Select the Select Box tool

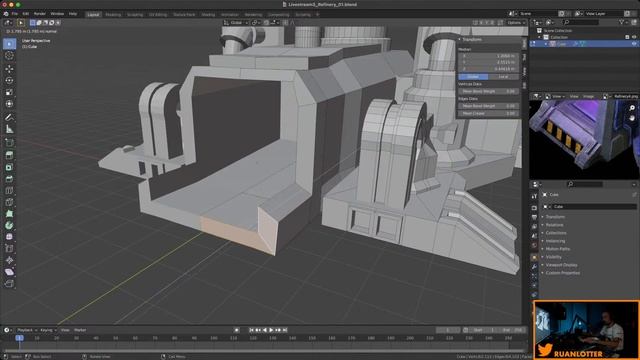tap(9, 44)
